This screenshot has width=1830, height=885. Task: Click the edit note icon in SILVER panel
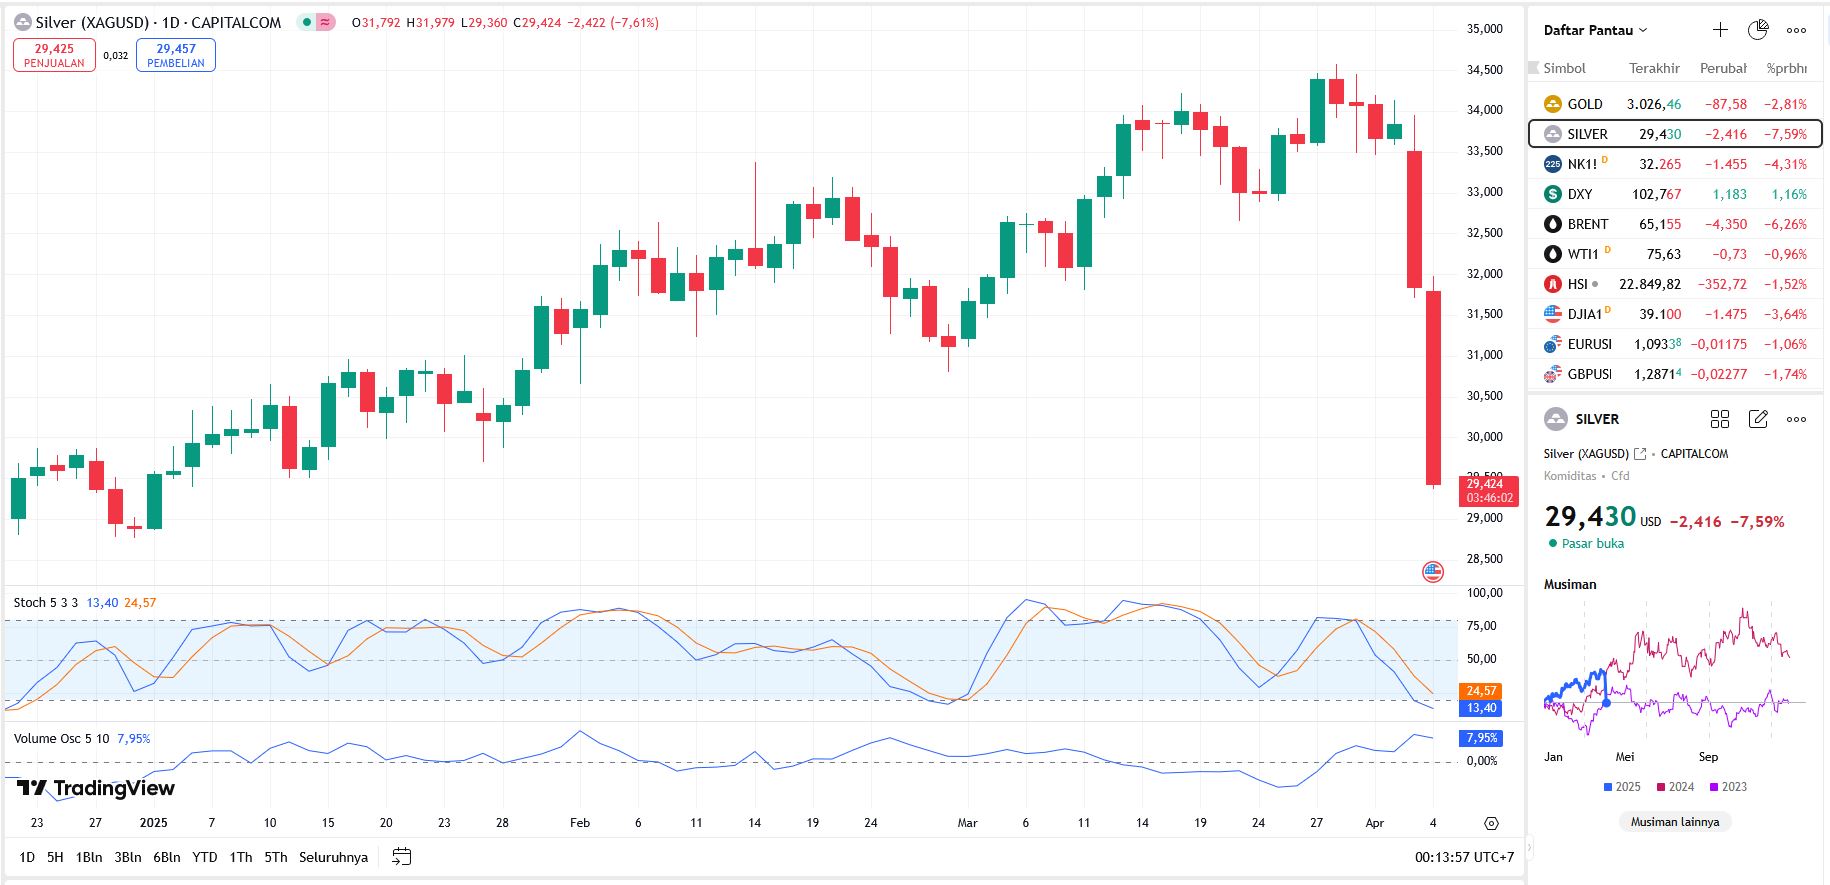tap(1758, 419)
